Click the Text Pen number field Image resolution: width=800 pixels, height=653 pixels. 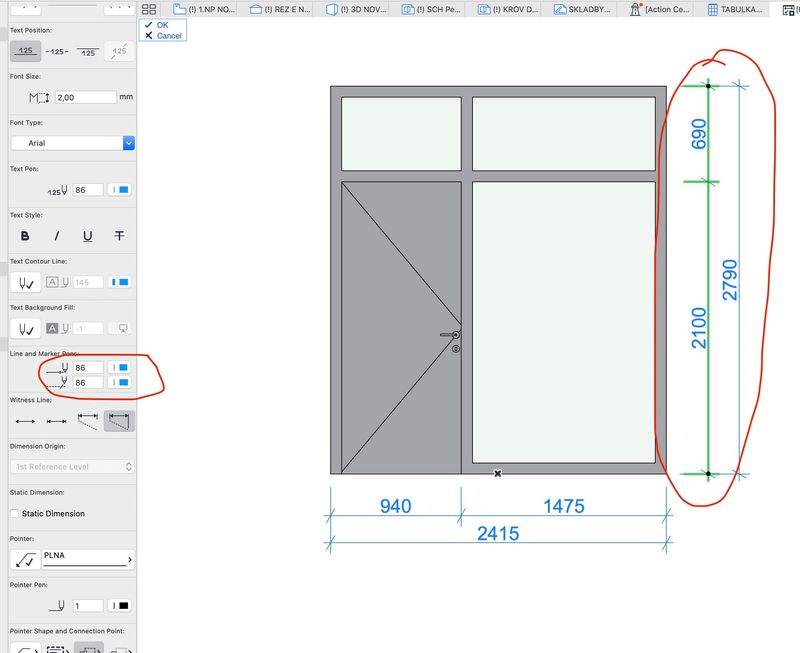tap(88, 190)
